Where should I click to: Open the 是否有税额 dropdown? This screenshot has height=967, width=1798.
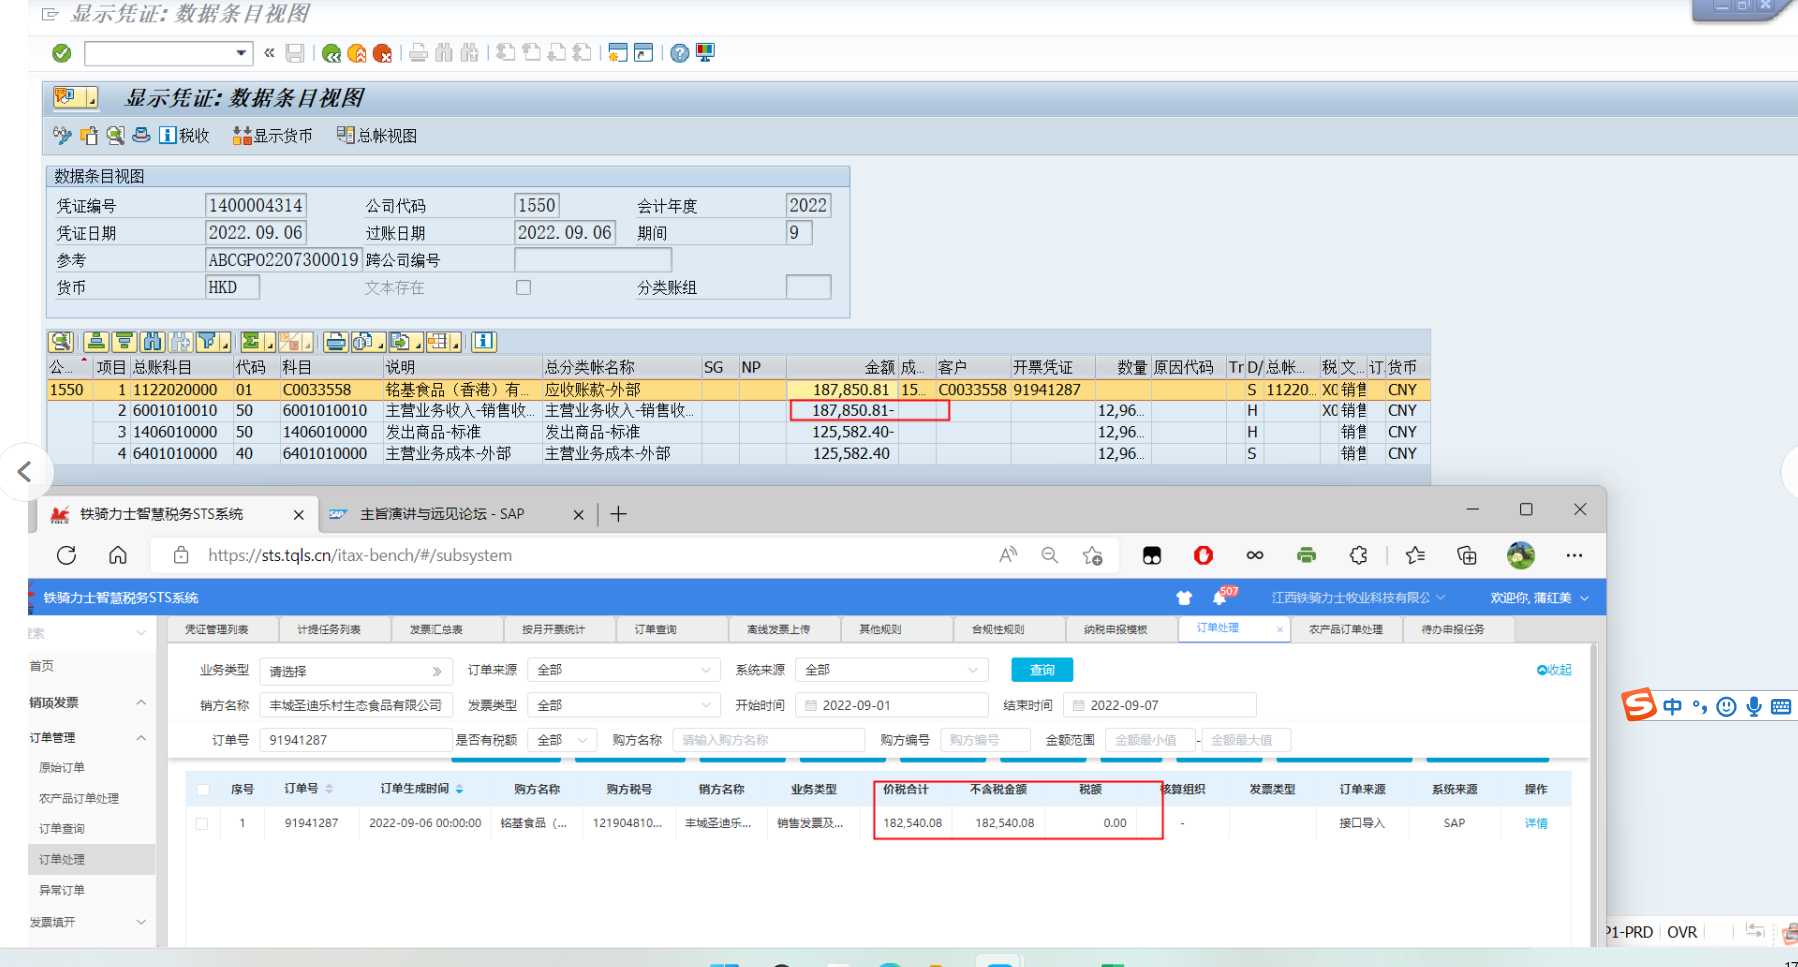pyautogui.click(x=563, y=740)
